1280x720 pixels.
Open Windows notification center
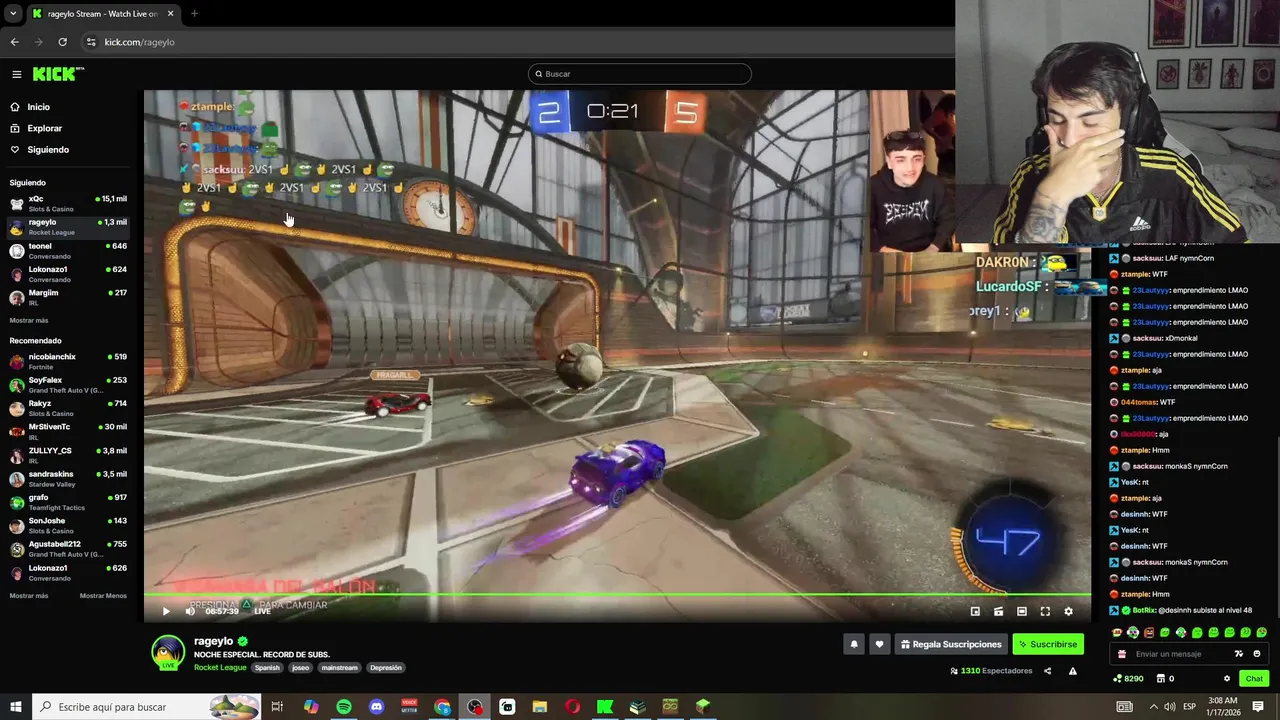(x=1257, y=707)
